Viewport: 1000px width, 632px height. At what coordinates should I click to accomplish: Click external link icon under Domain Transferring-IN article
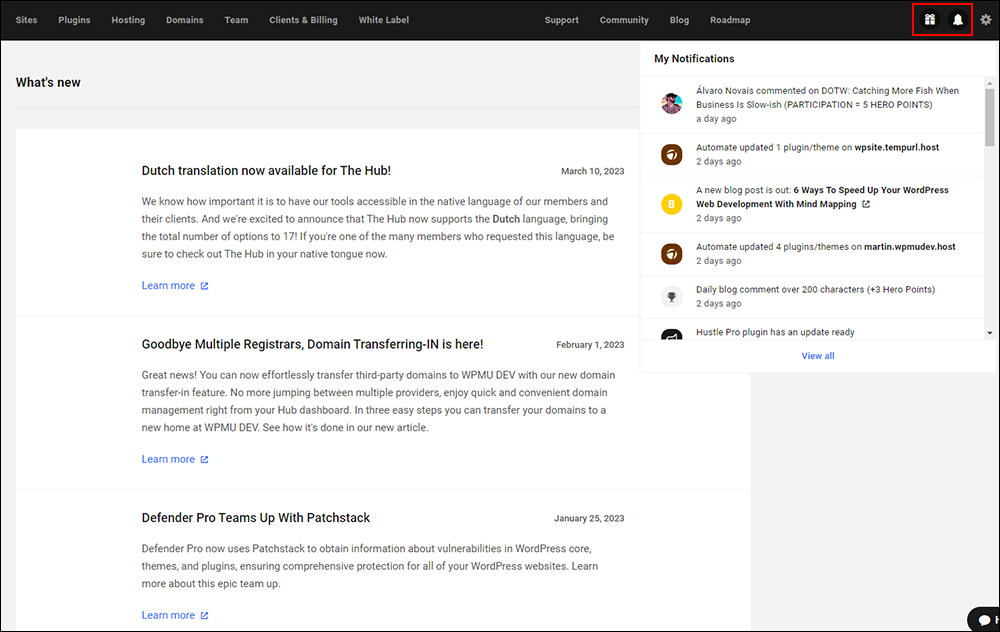coord(205,459)
